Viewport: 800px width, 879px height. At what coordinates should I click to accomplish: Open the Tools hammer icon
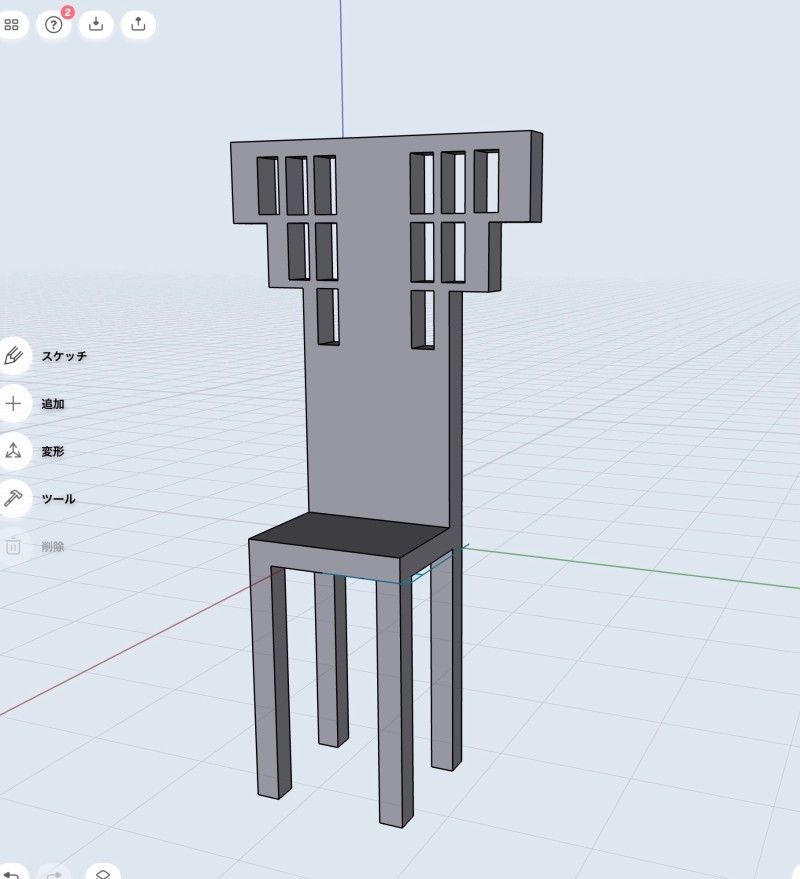[x=13, y=498]
